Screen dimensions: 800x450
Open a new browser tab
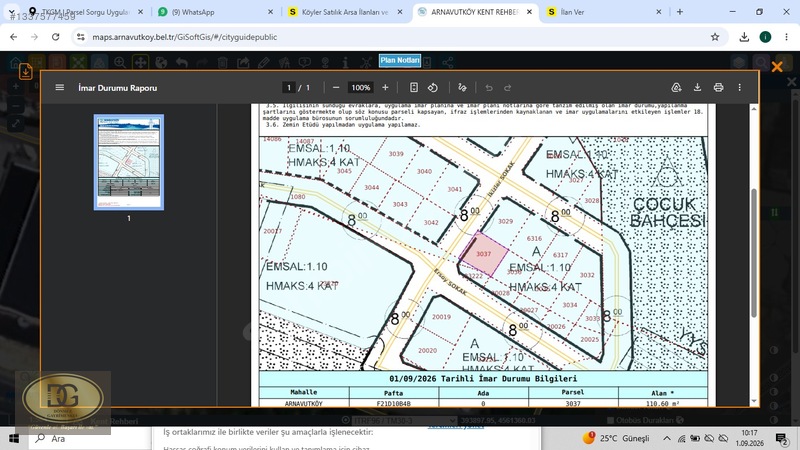(x=680, y=12)
